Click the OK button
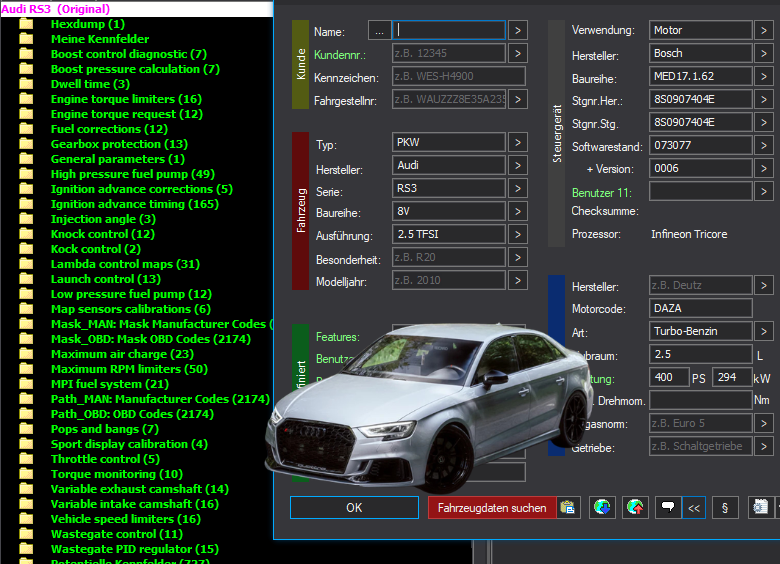Viewport: 780px width, 564px height. 354,507
